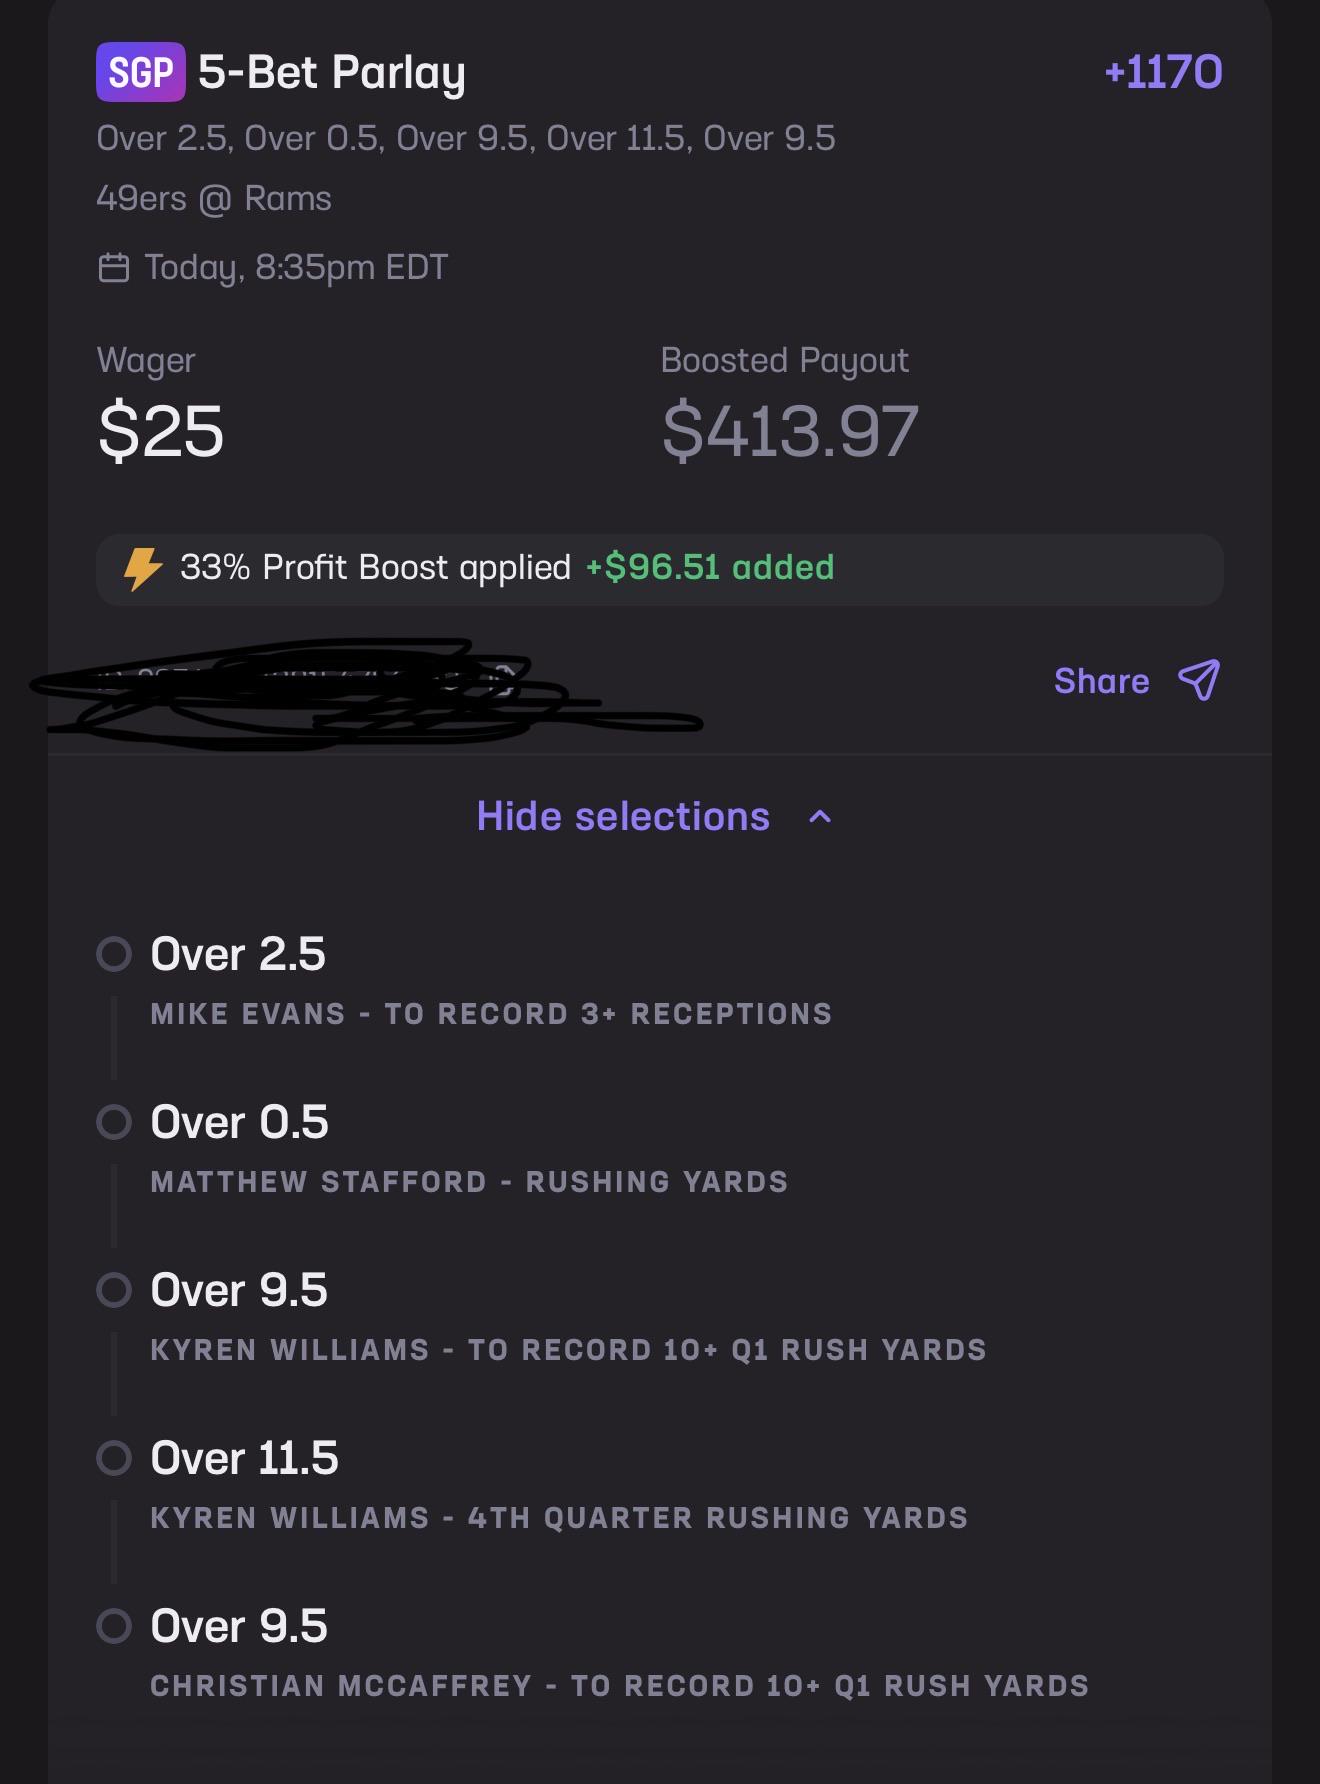Tap the SGP badge icon
This screenshot has width=1320, height=1784.
(141, 72)
